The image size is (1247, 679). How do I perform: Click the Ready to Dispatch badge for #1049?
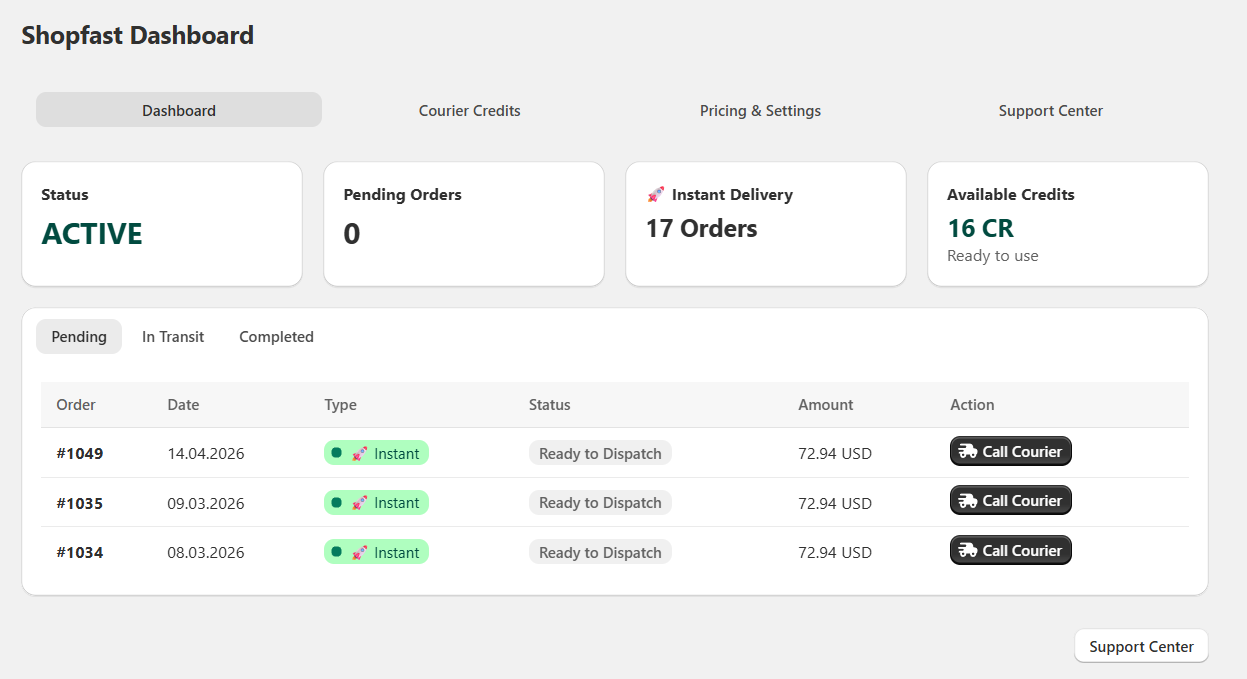coord(600,453)
